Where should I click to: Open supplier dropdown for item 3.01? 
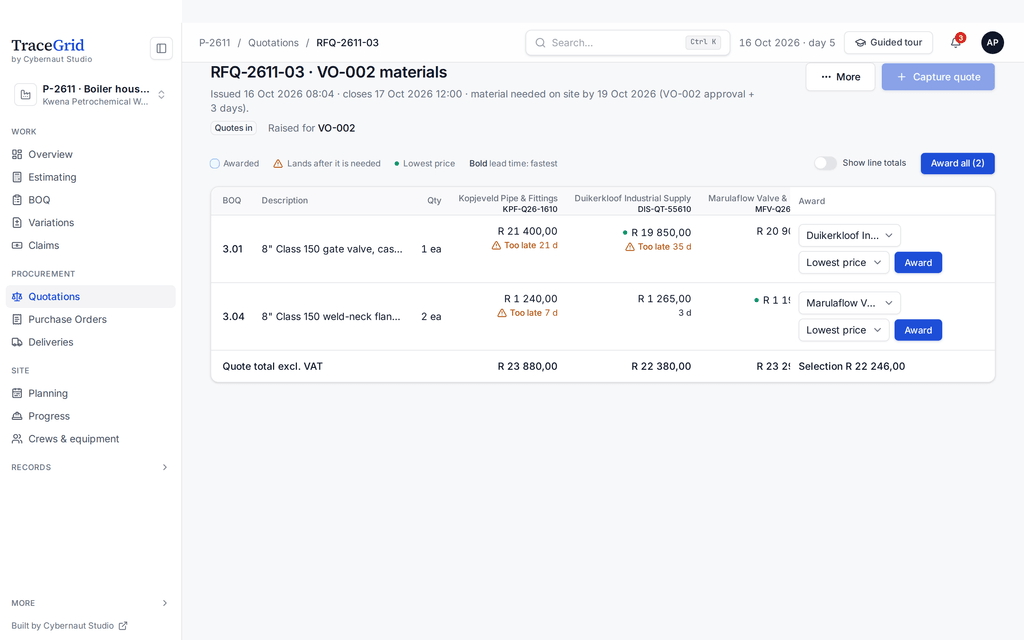click(849, 235)
